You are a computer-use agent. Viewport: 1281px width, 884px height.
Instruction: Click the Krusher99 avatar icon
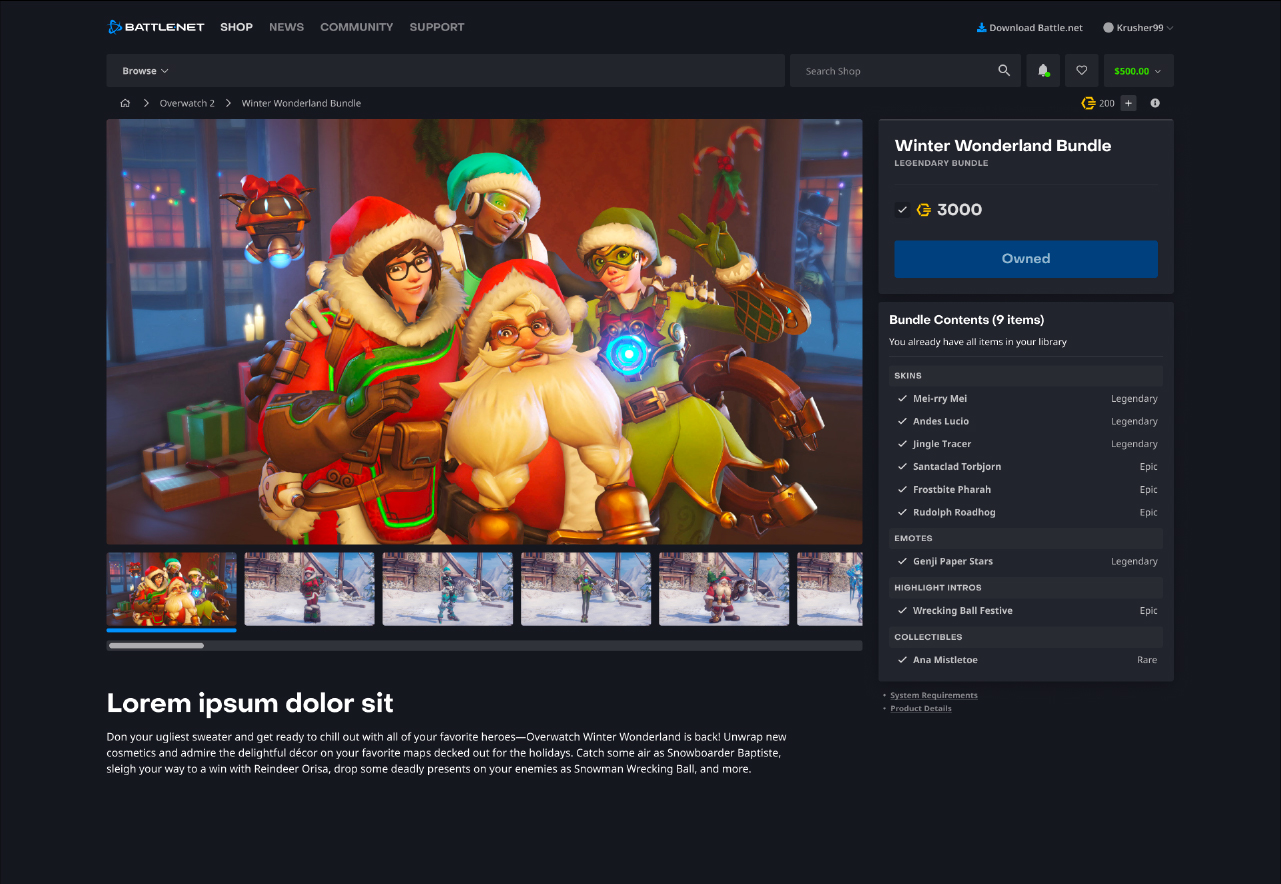pyautogui.click(x=1108, y=28)
